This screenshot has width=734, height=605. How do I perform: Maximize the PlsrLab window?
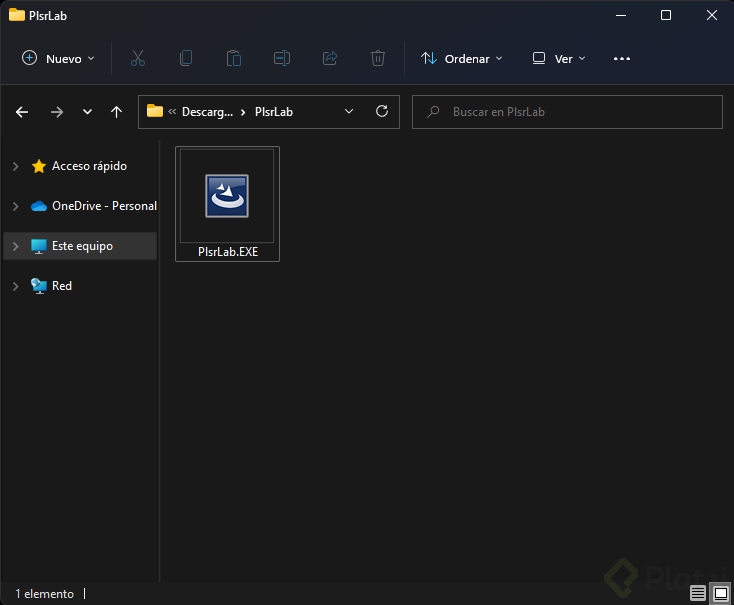(x=666, y=15)
